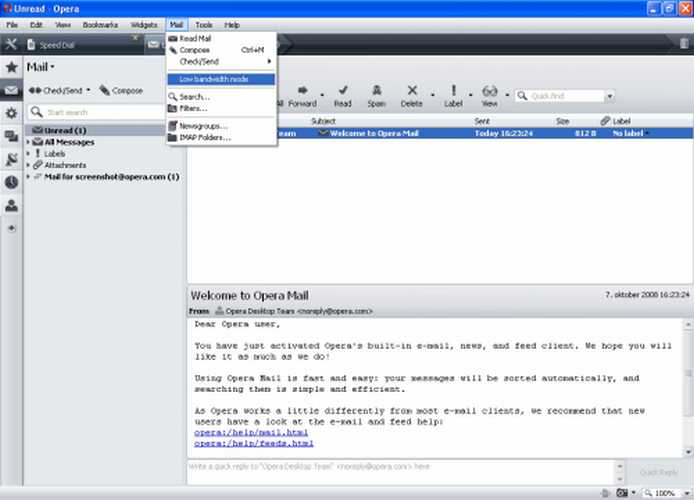Open the opera:/help/feeds.html link
The width and height of the screenshot is (694, 500).
click(254, 443)
